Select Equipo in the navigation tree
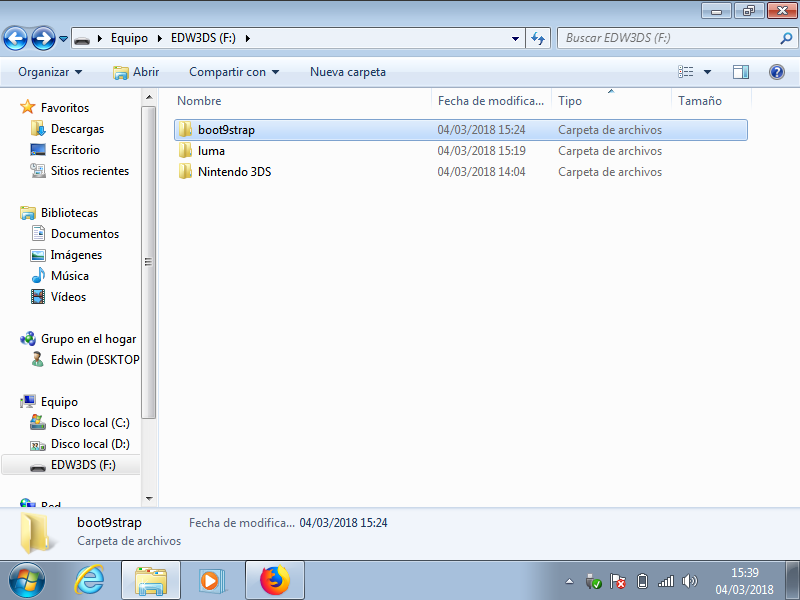800x600 pixels. point(59,402)
